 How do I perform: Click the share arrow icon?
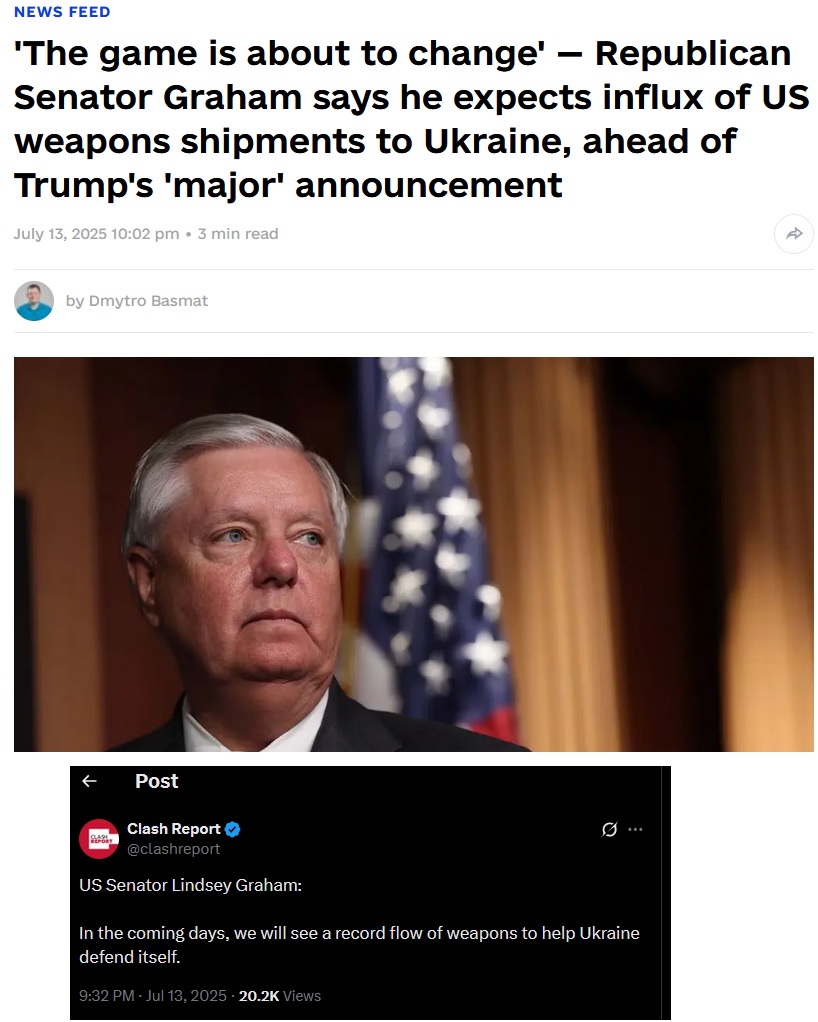[x=793, y=233]
